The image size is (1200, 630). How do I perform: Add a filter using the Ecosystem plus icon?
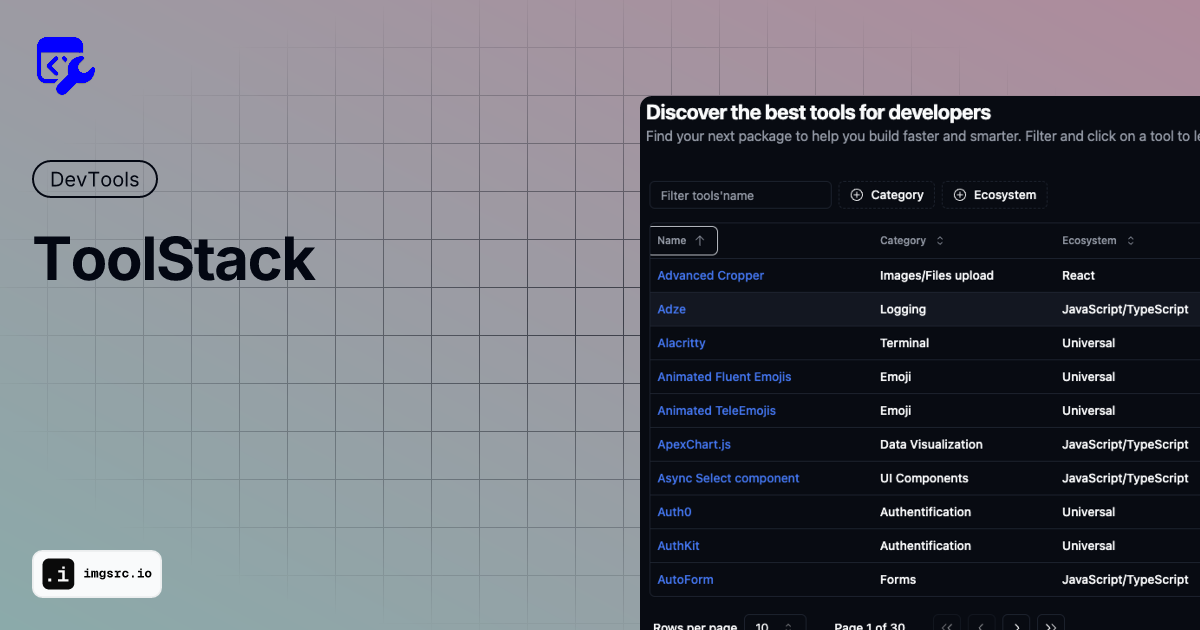[960, 194]
